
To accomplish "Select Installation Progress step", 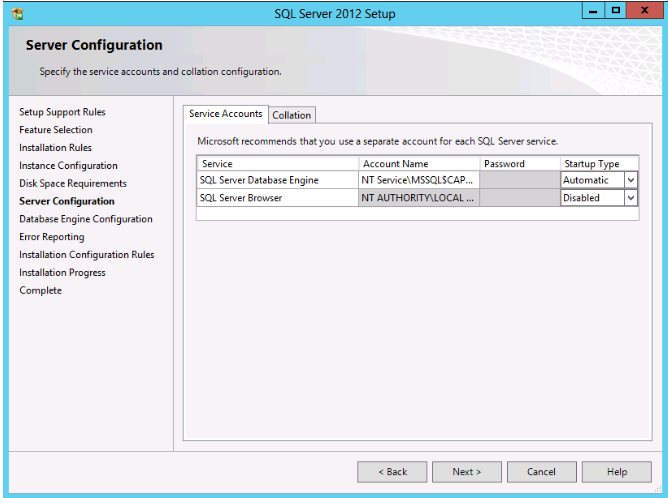I will pos(62,273).
